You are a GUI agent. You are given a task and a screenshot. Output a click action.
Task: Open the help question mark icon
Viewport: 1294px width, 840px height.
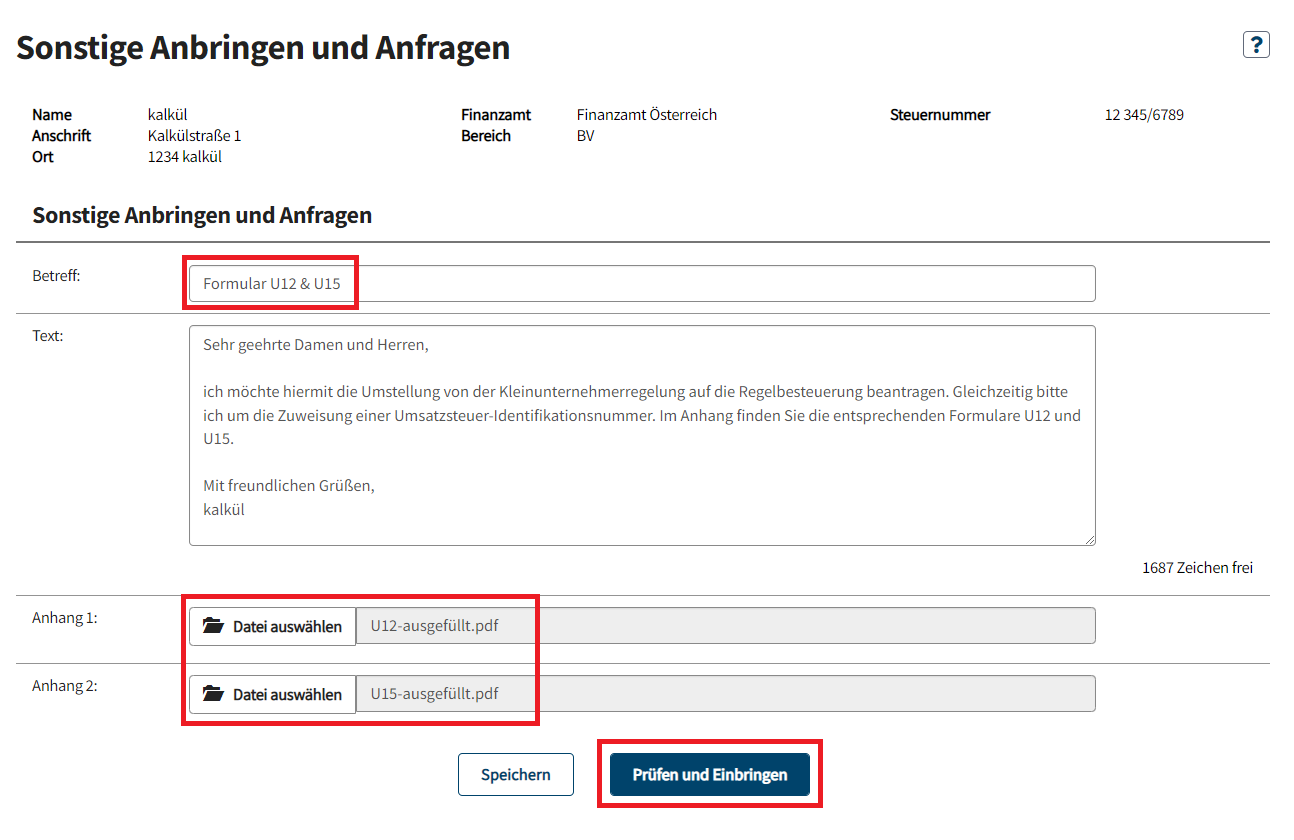tap(1256, 45)
